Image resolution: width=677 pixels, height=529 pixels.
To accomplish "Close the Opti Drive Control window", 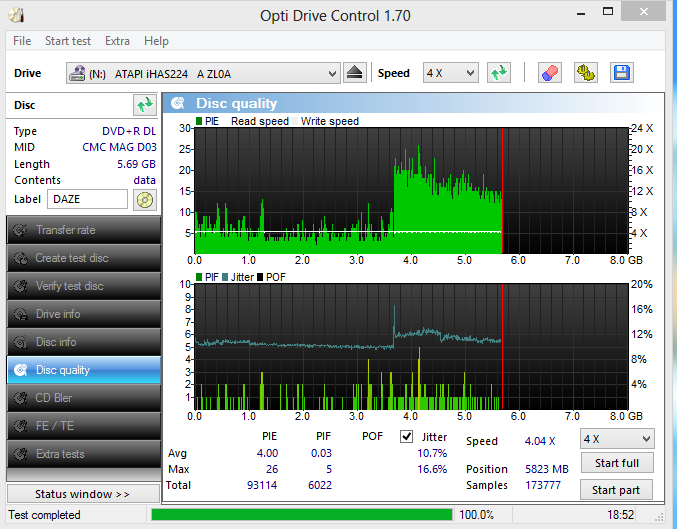I will (643, 12).
